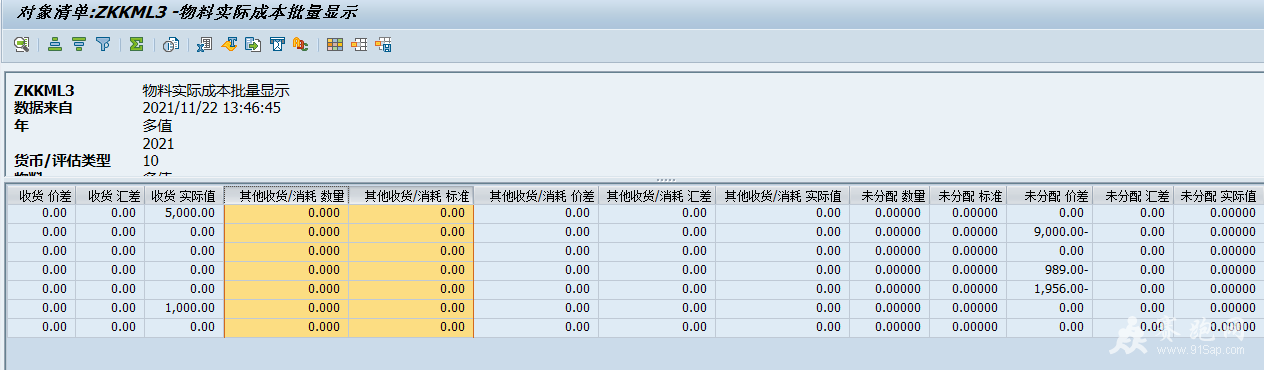Viewport: 1264px width, 370px height.
Task: Click the select layout icon
Action: click(359, 45)
